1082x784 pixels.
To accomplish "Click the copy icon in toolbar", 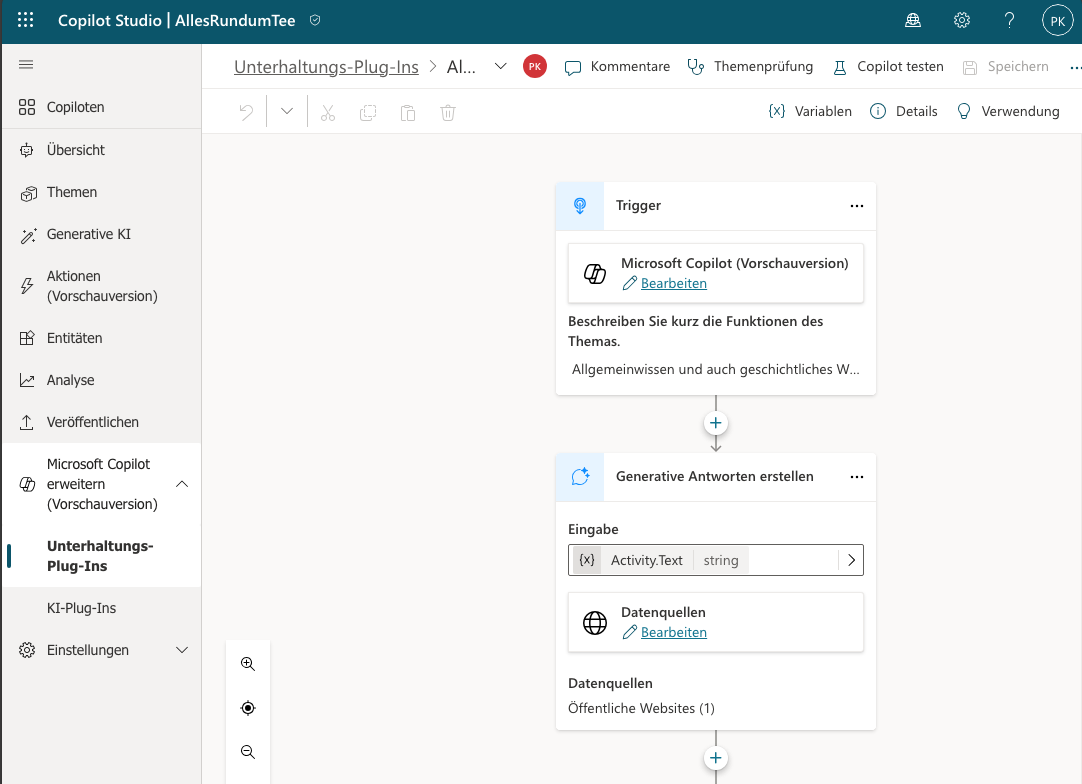I will [368, 112].
